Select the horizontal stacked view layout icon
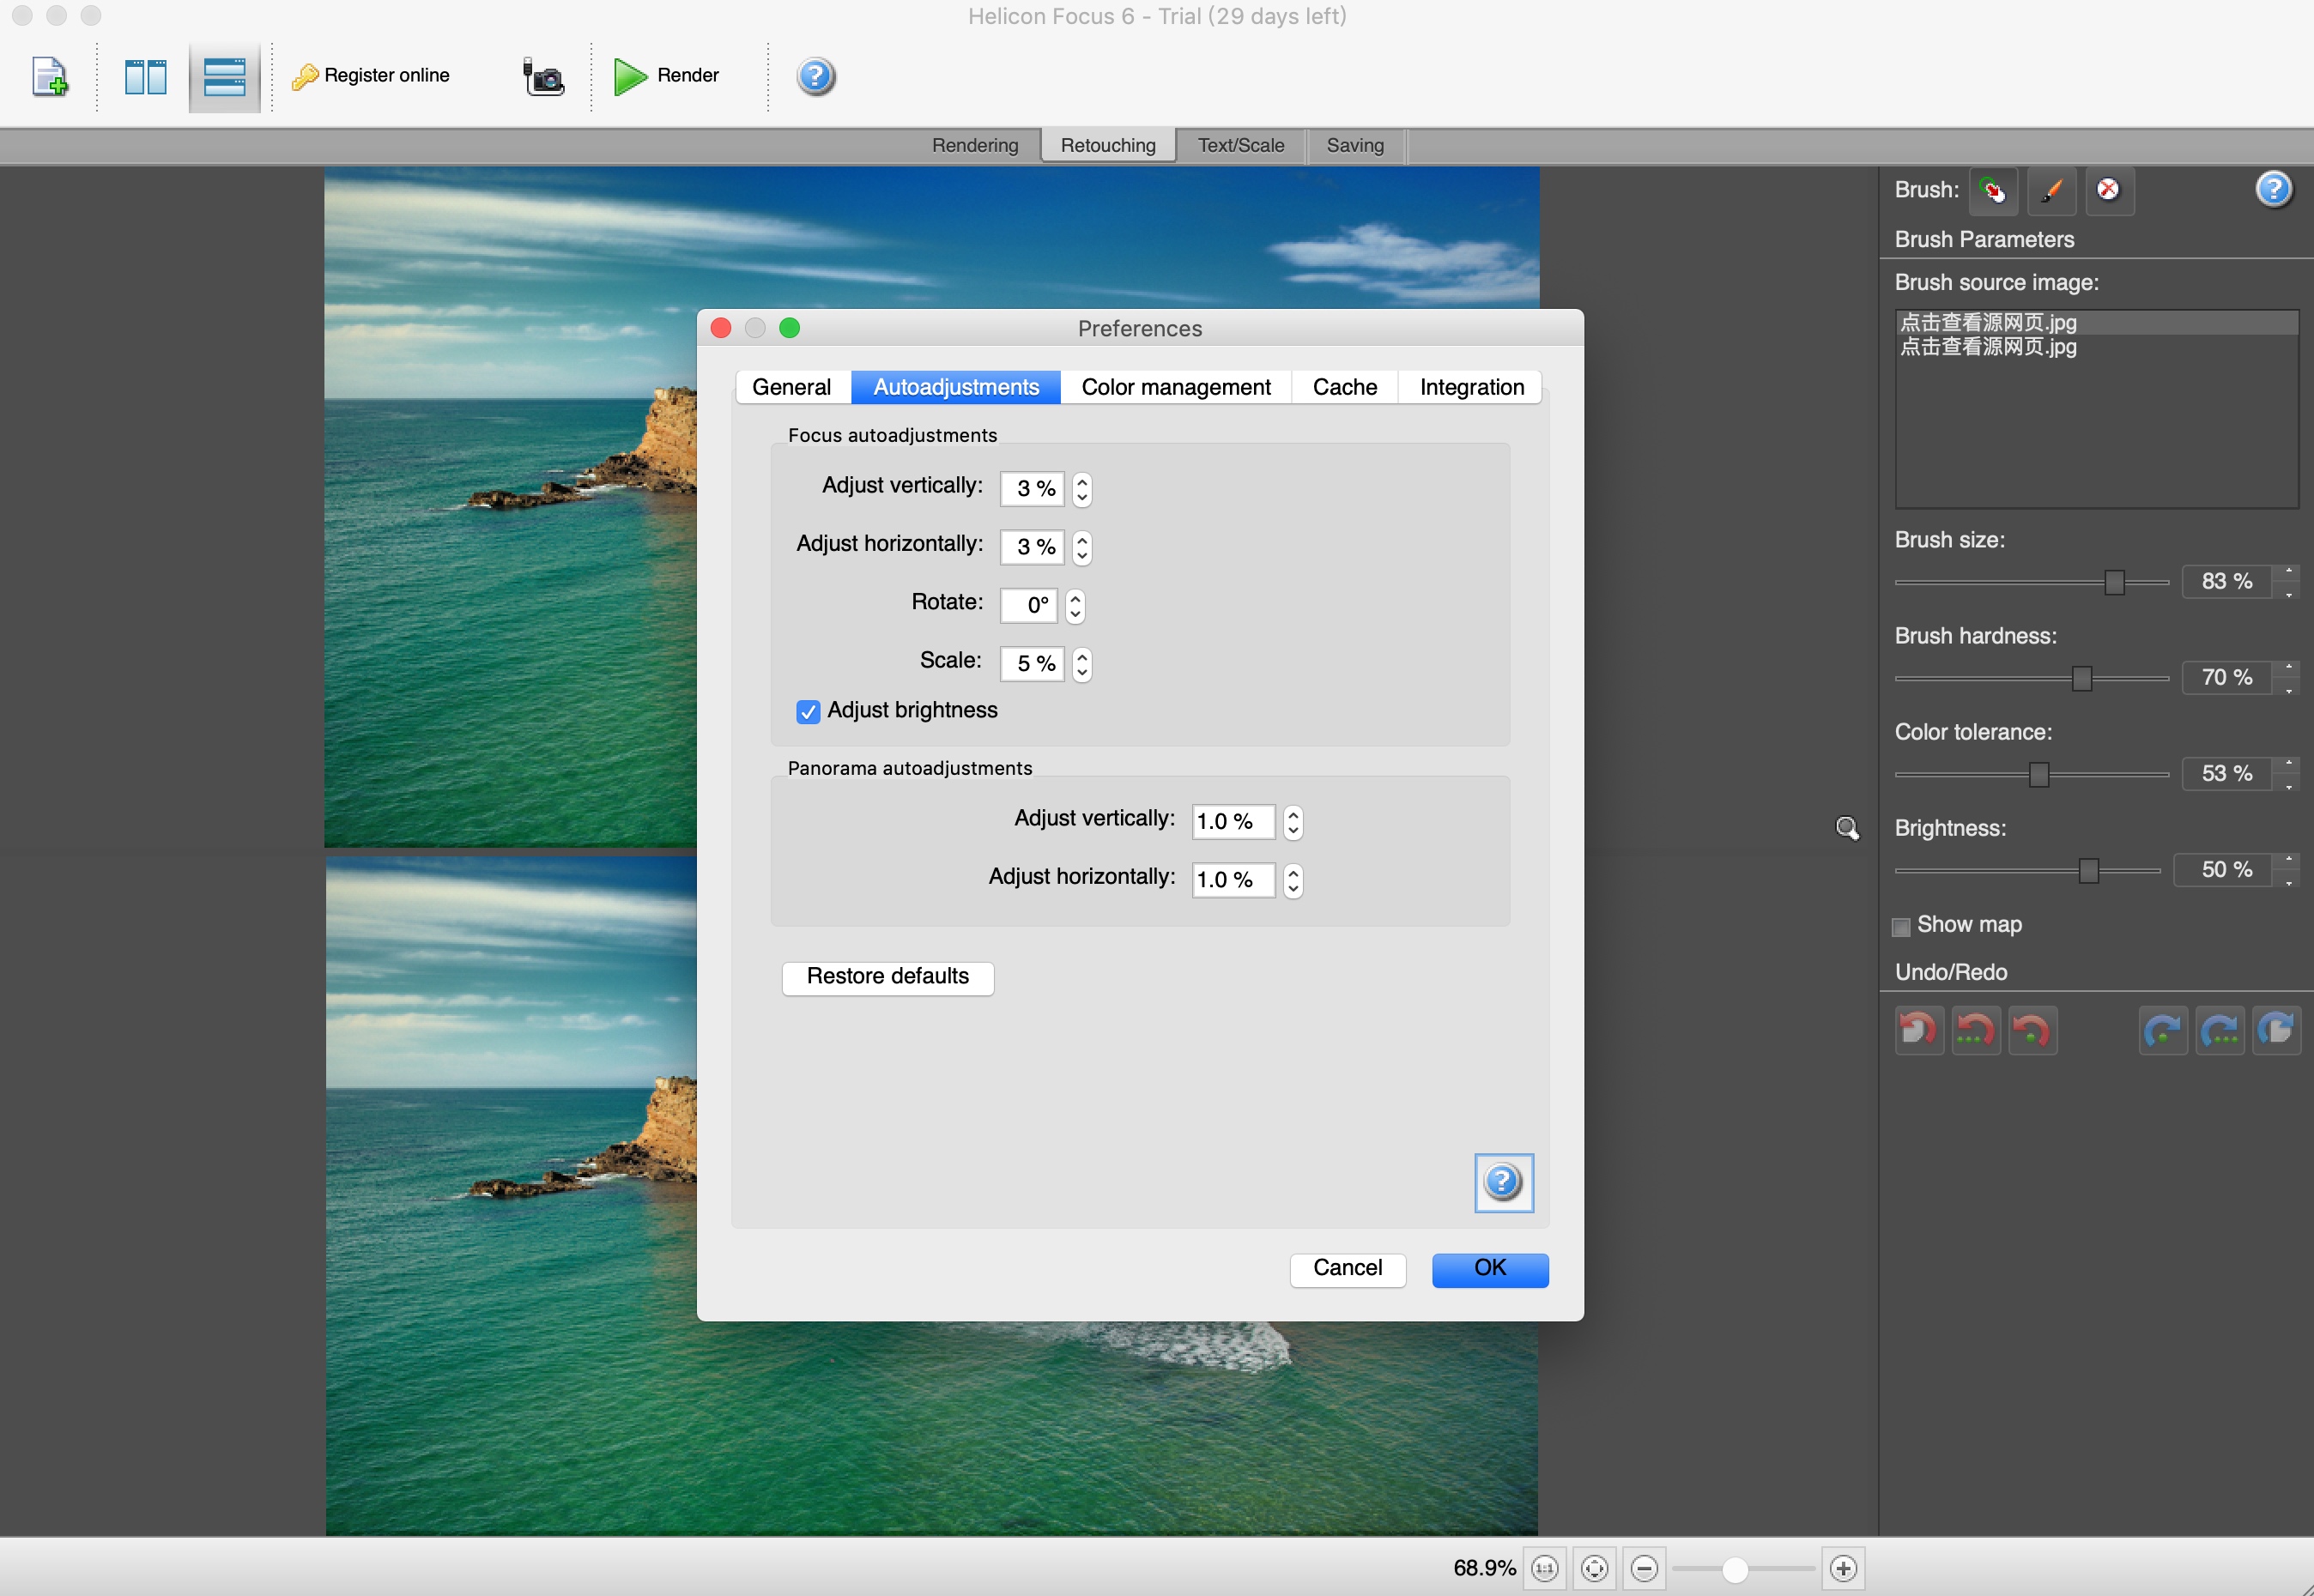 tap(224, 77)
